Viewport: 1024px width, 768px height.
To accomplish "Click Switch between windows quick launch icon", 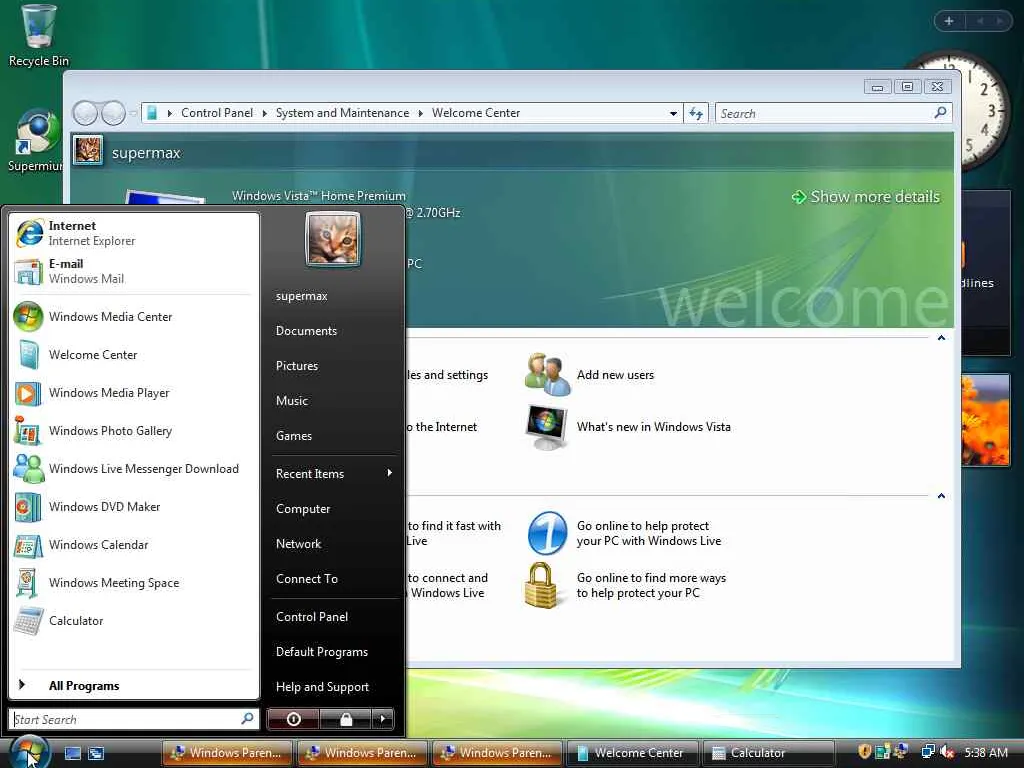I will 96,753.
